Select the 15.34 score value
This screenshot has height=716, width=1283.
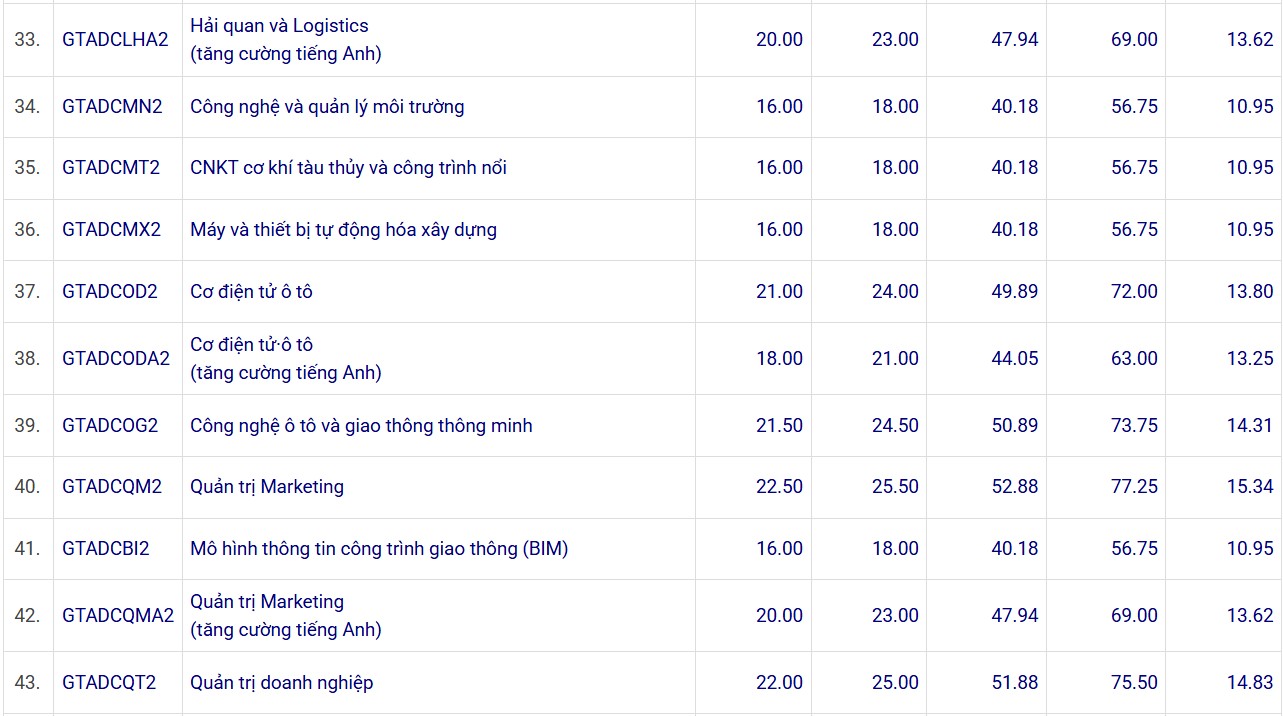point(1250,487)
